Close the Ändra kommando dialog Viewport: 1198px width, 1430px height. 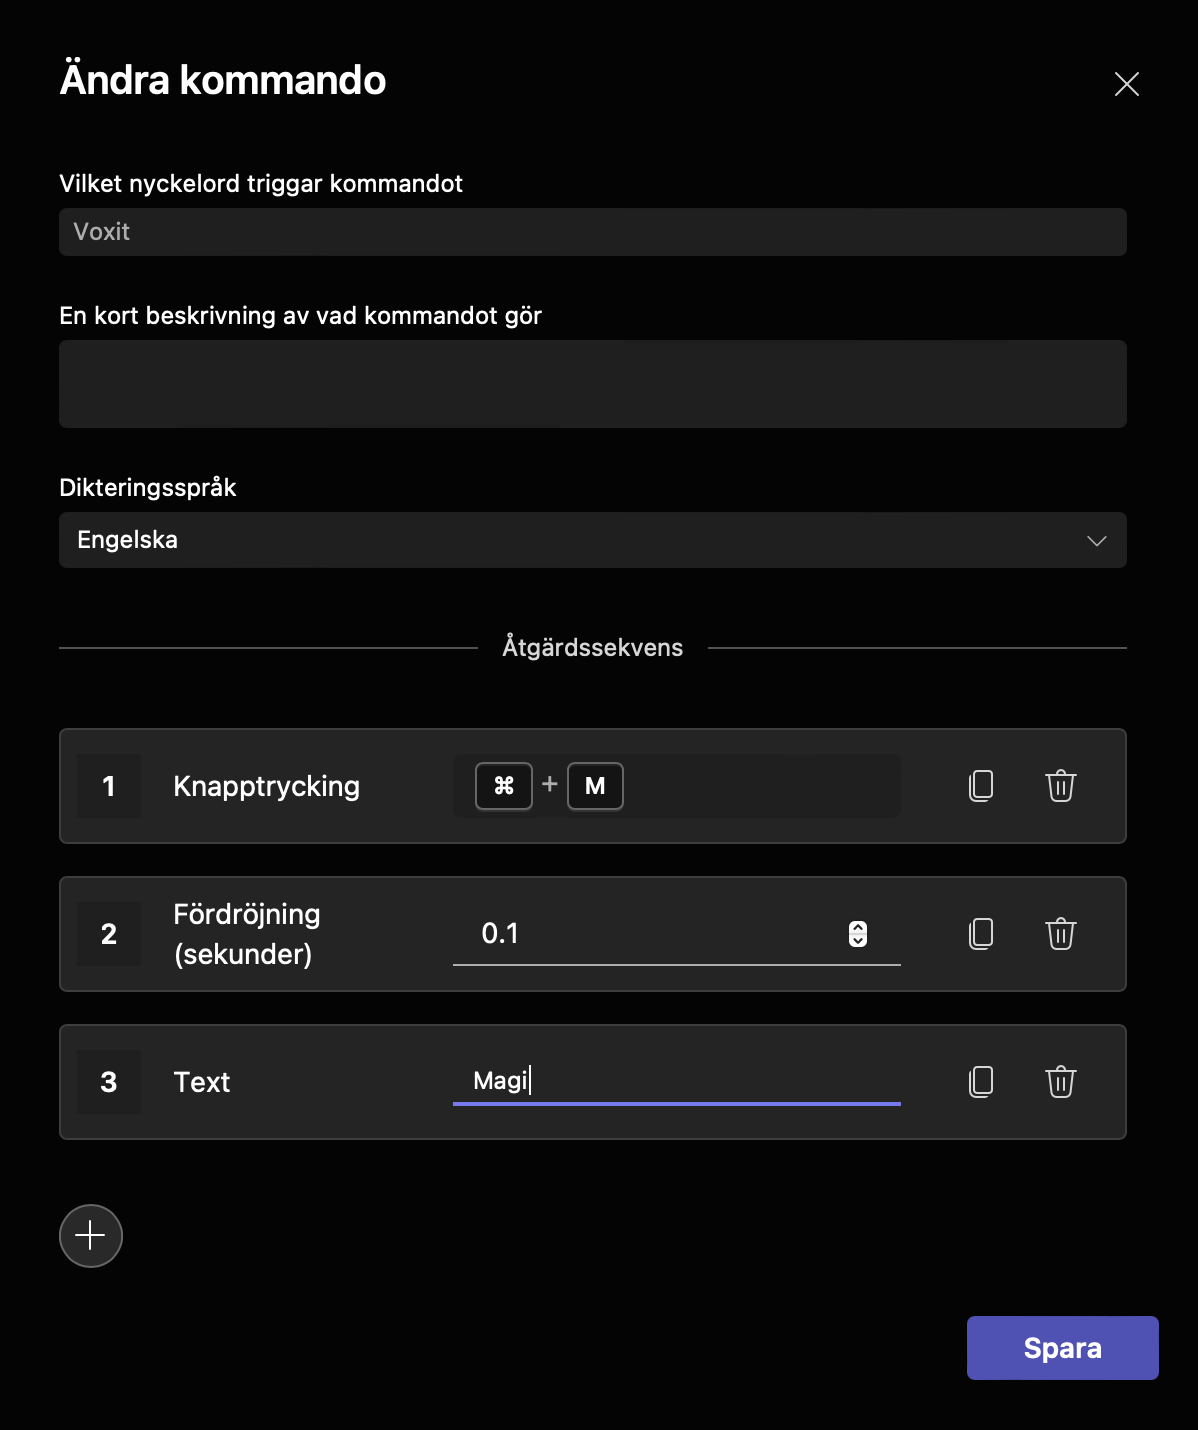coord(1127,84)
